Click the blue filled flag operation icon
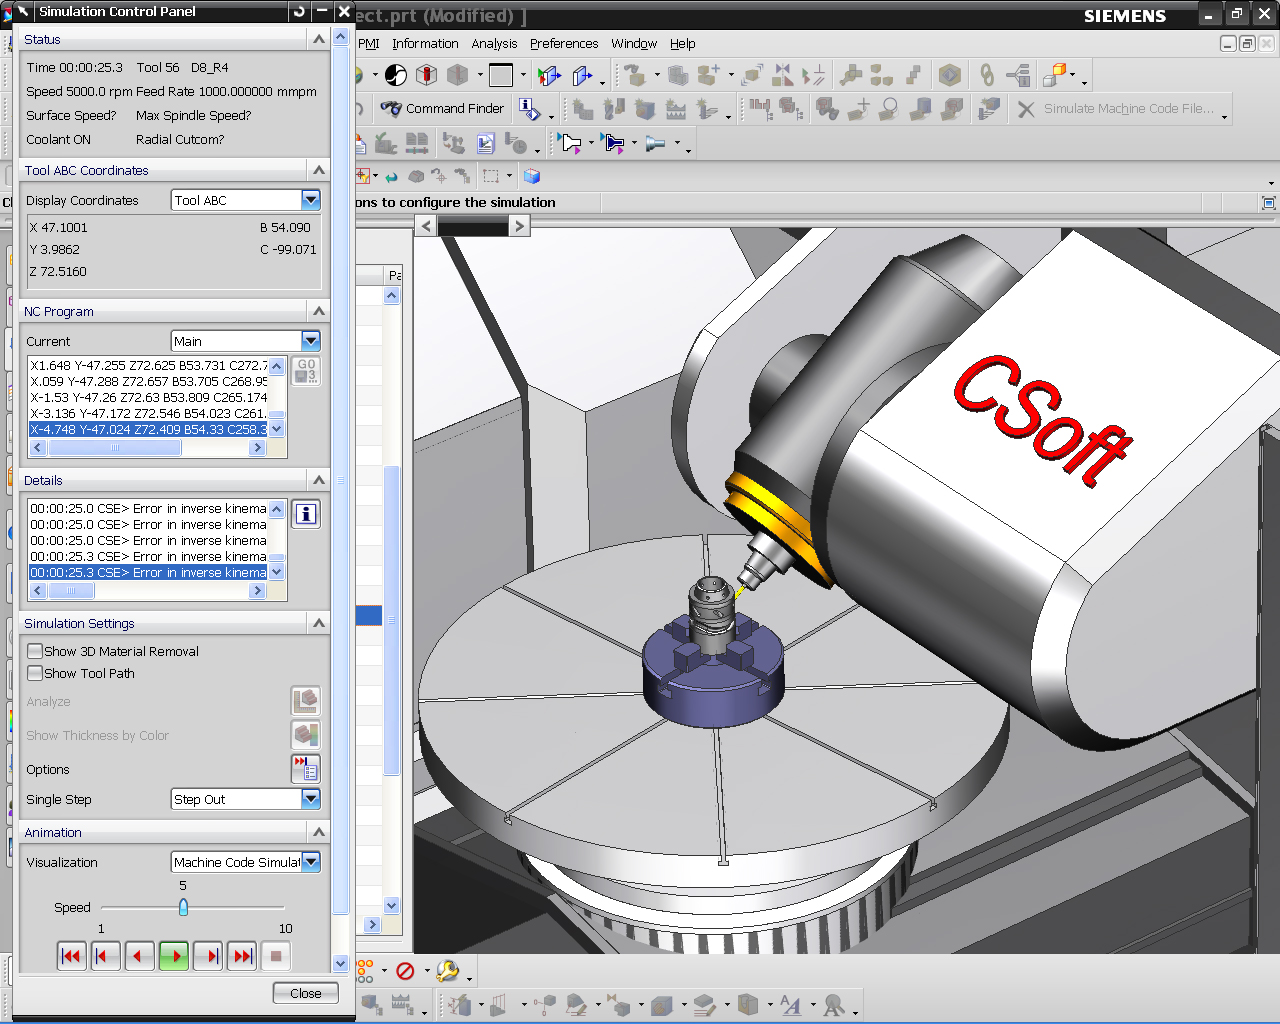The image size is (1280, 1024). click(x=614, y=143)
